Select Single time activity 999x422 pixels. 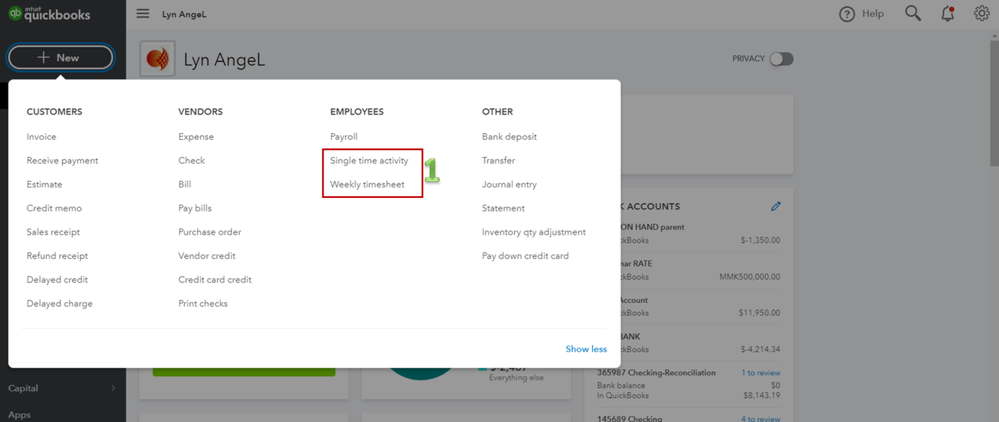pyautogui.click(x=369, y=161)
